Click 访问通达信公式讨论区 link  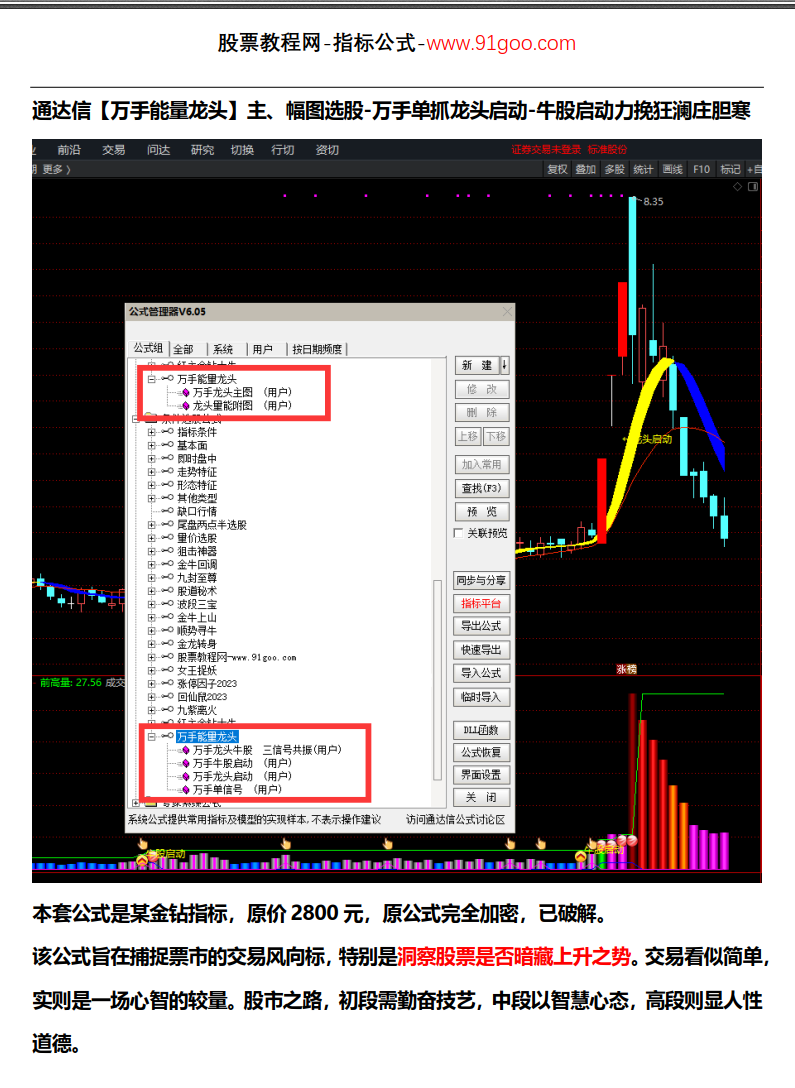click(456, 819)
